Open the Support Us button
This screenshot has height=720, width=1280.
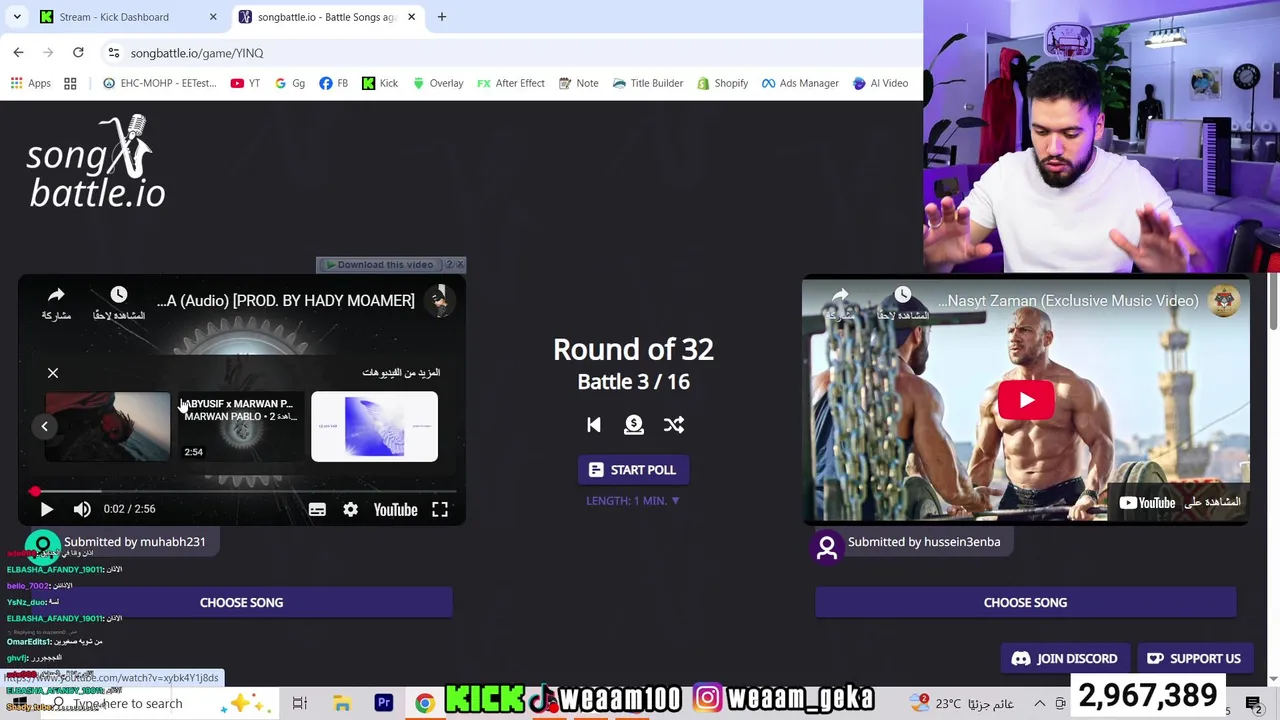[1194, 659]
